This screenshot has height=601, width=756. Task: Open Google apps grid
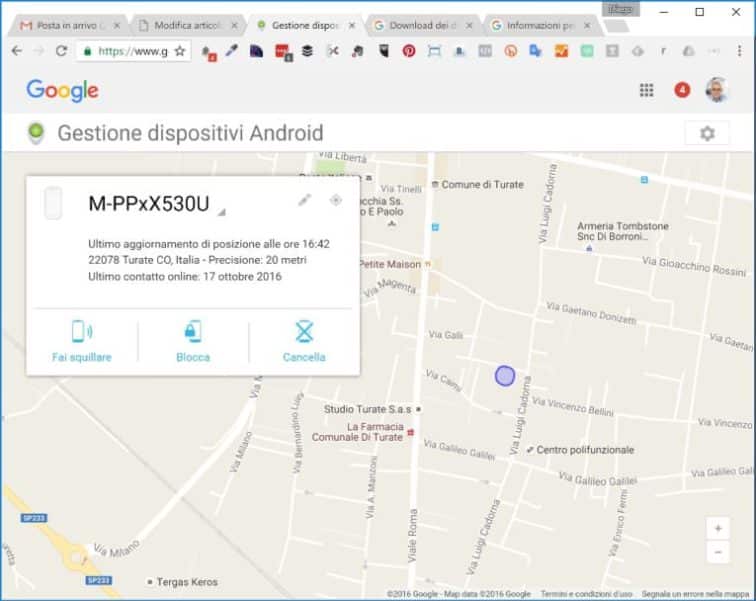click(646, 90)
